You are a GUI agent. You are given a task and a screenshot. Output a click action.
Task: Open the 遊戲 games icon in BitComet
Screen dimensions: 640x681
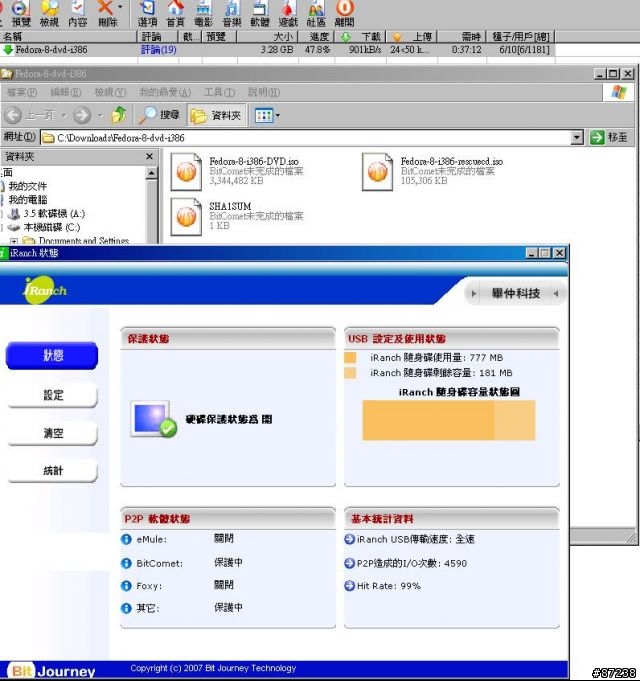[288, 13]
